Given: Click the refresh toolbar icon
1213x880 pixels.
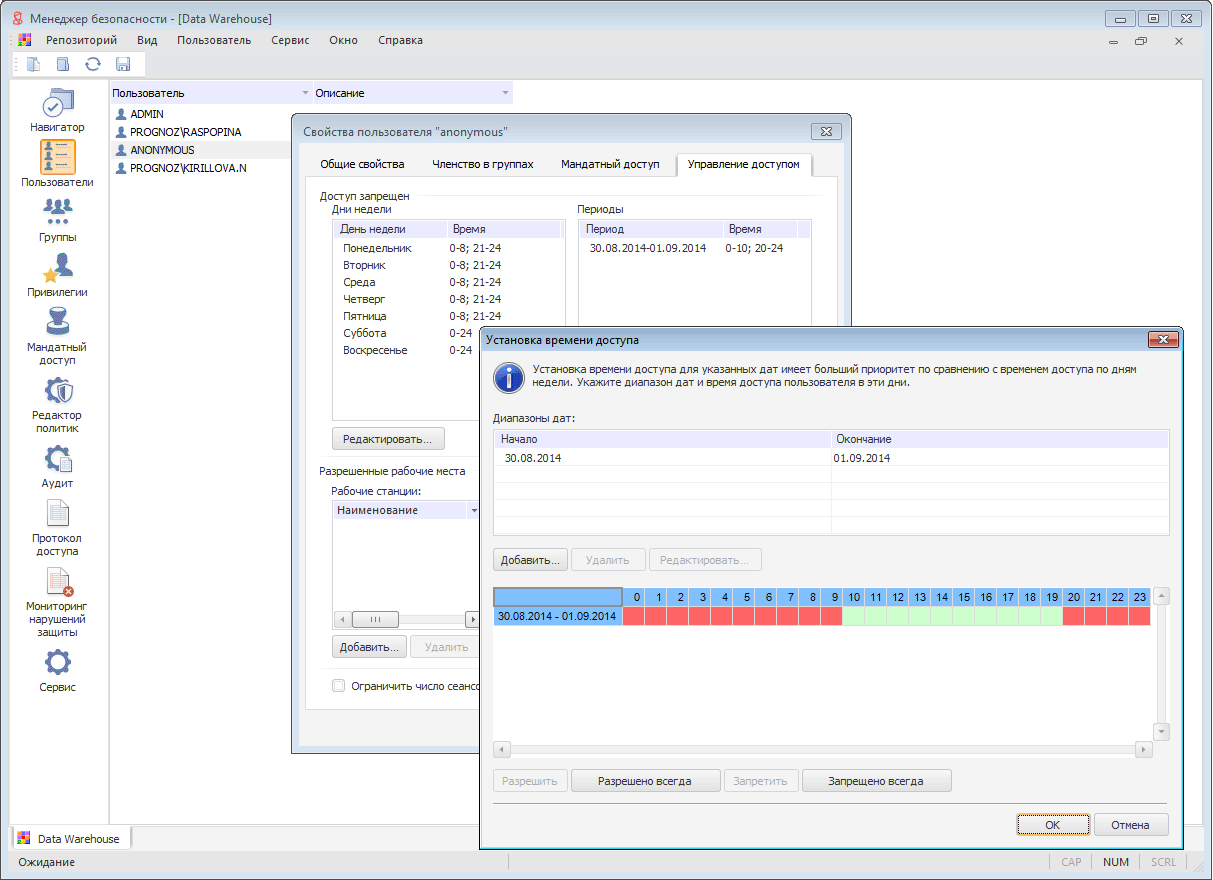Looking at the screenshot, I should [93, 65].
